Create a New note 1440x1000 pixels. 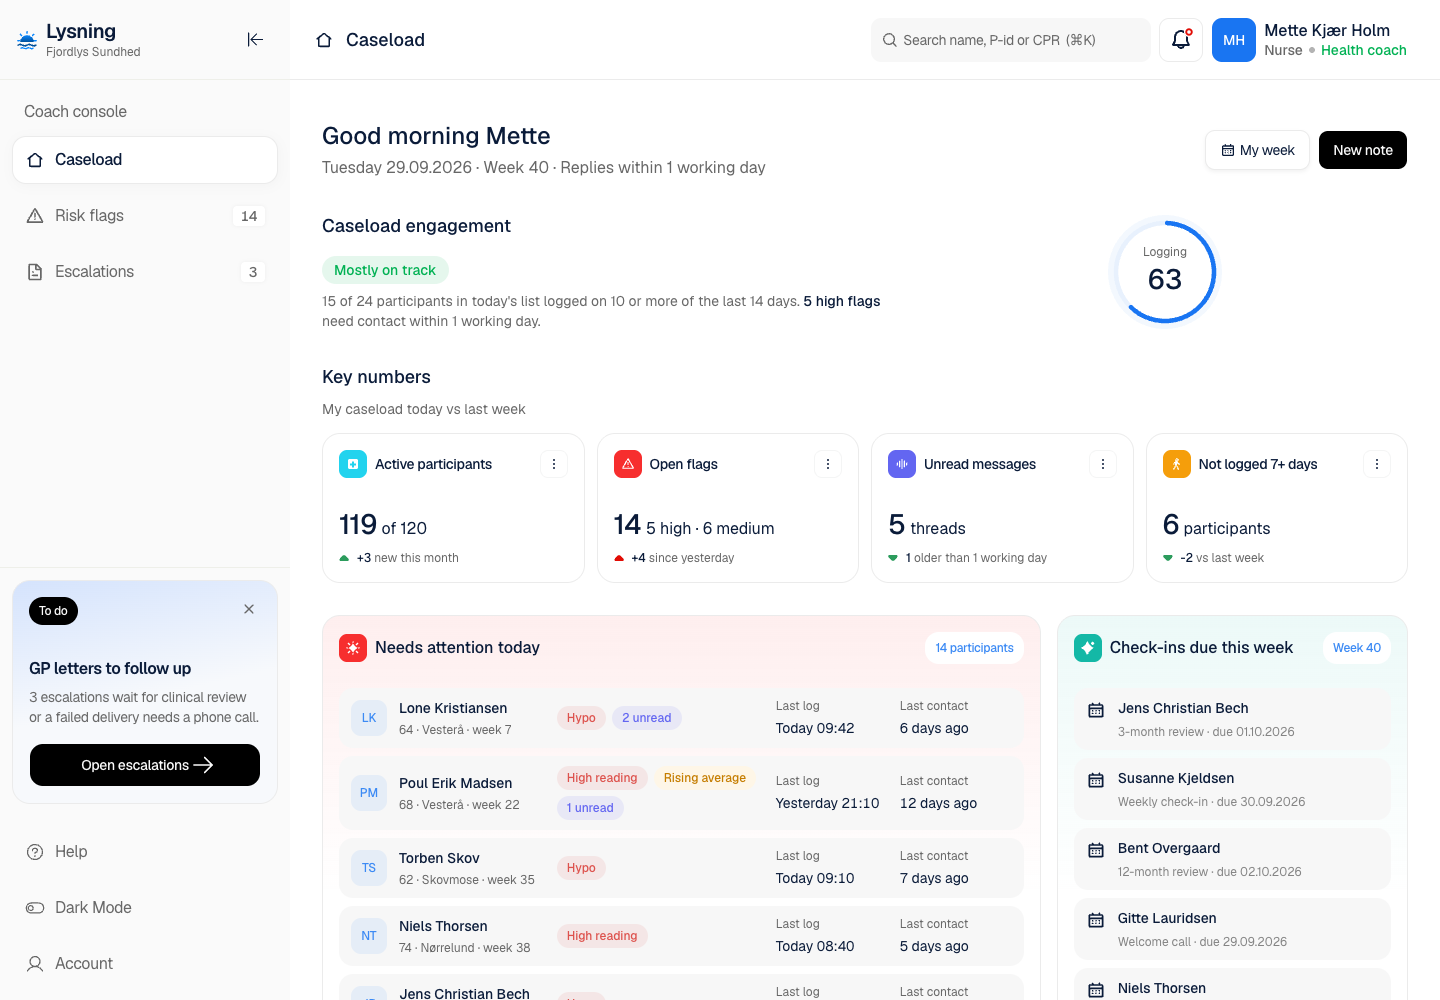click(1363, 150)
